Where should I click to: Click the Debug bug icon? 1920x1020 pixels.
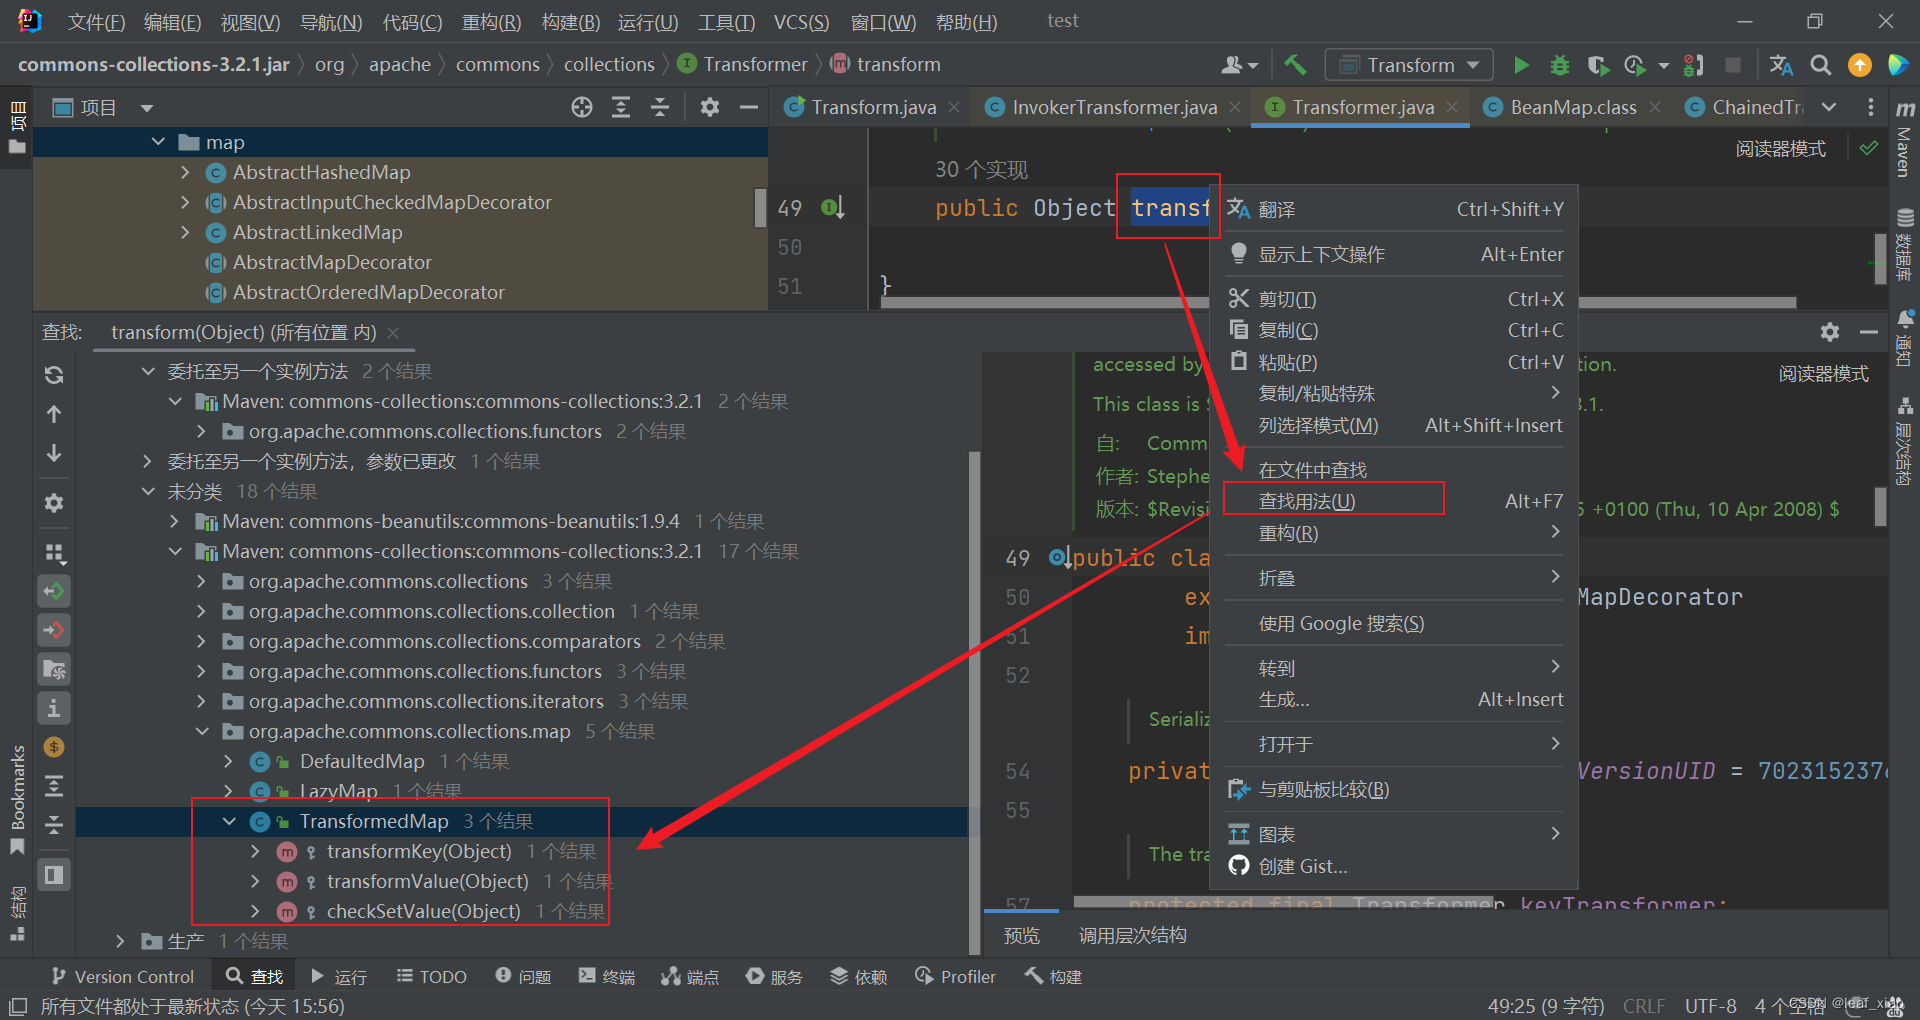1559,65
